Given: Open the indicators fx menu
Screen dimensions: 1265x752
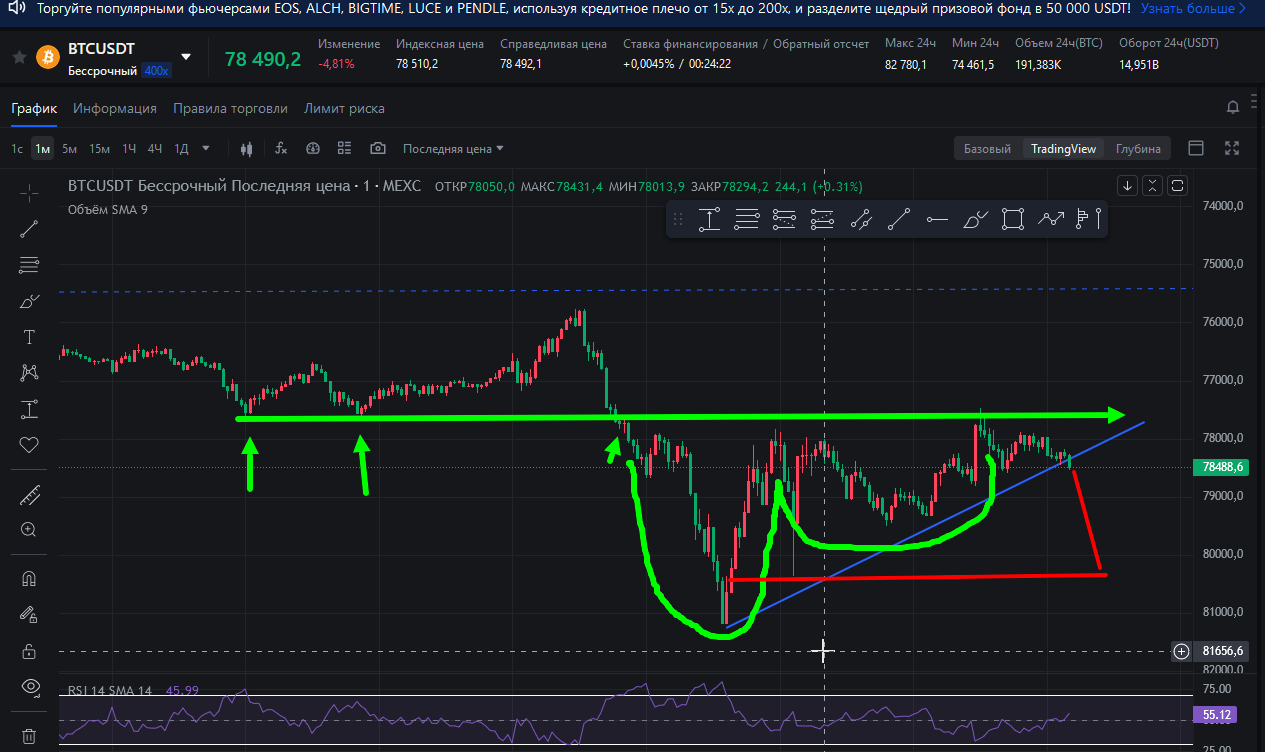Looking at the screenshot, I should [281, 148].
